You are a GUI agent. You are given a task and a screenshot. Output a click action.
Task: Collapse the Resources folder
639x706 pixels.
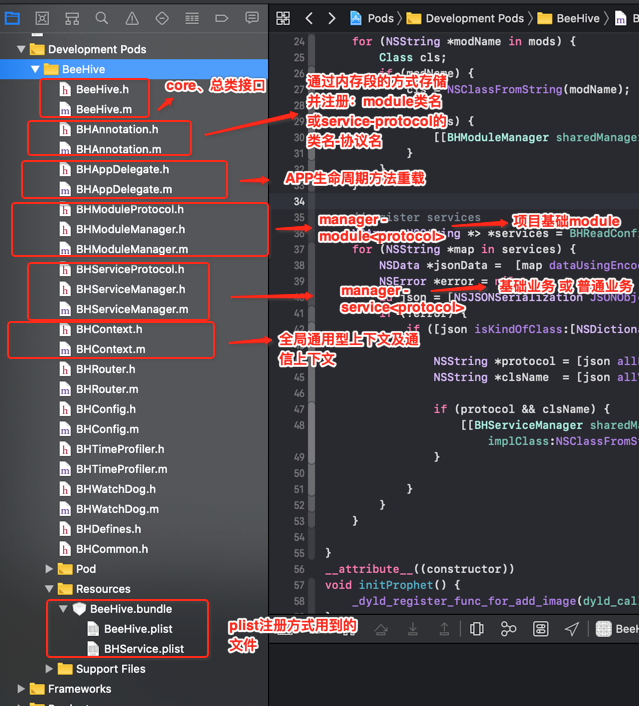coord(50,589)
